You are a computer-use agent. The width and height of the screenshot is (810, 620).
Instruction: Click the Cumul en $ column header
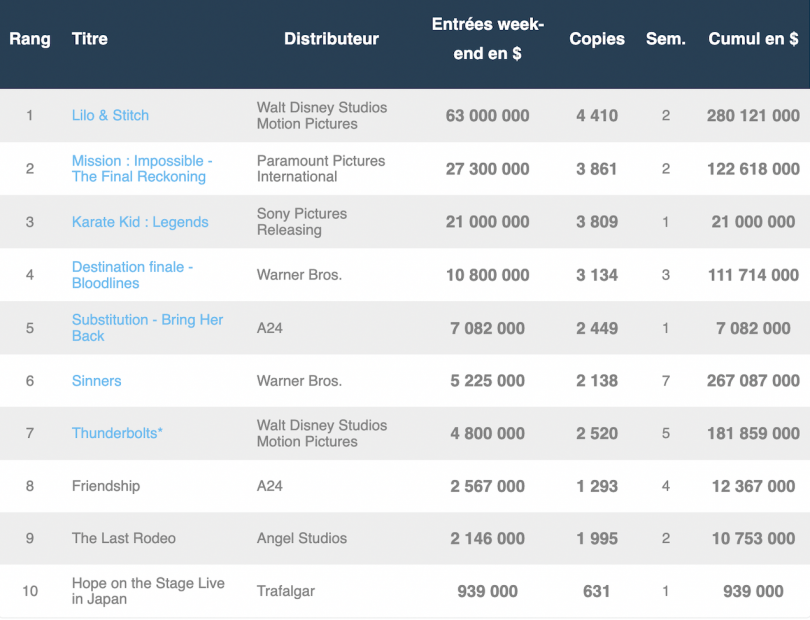[x=753, y=39]
